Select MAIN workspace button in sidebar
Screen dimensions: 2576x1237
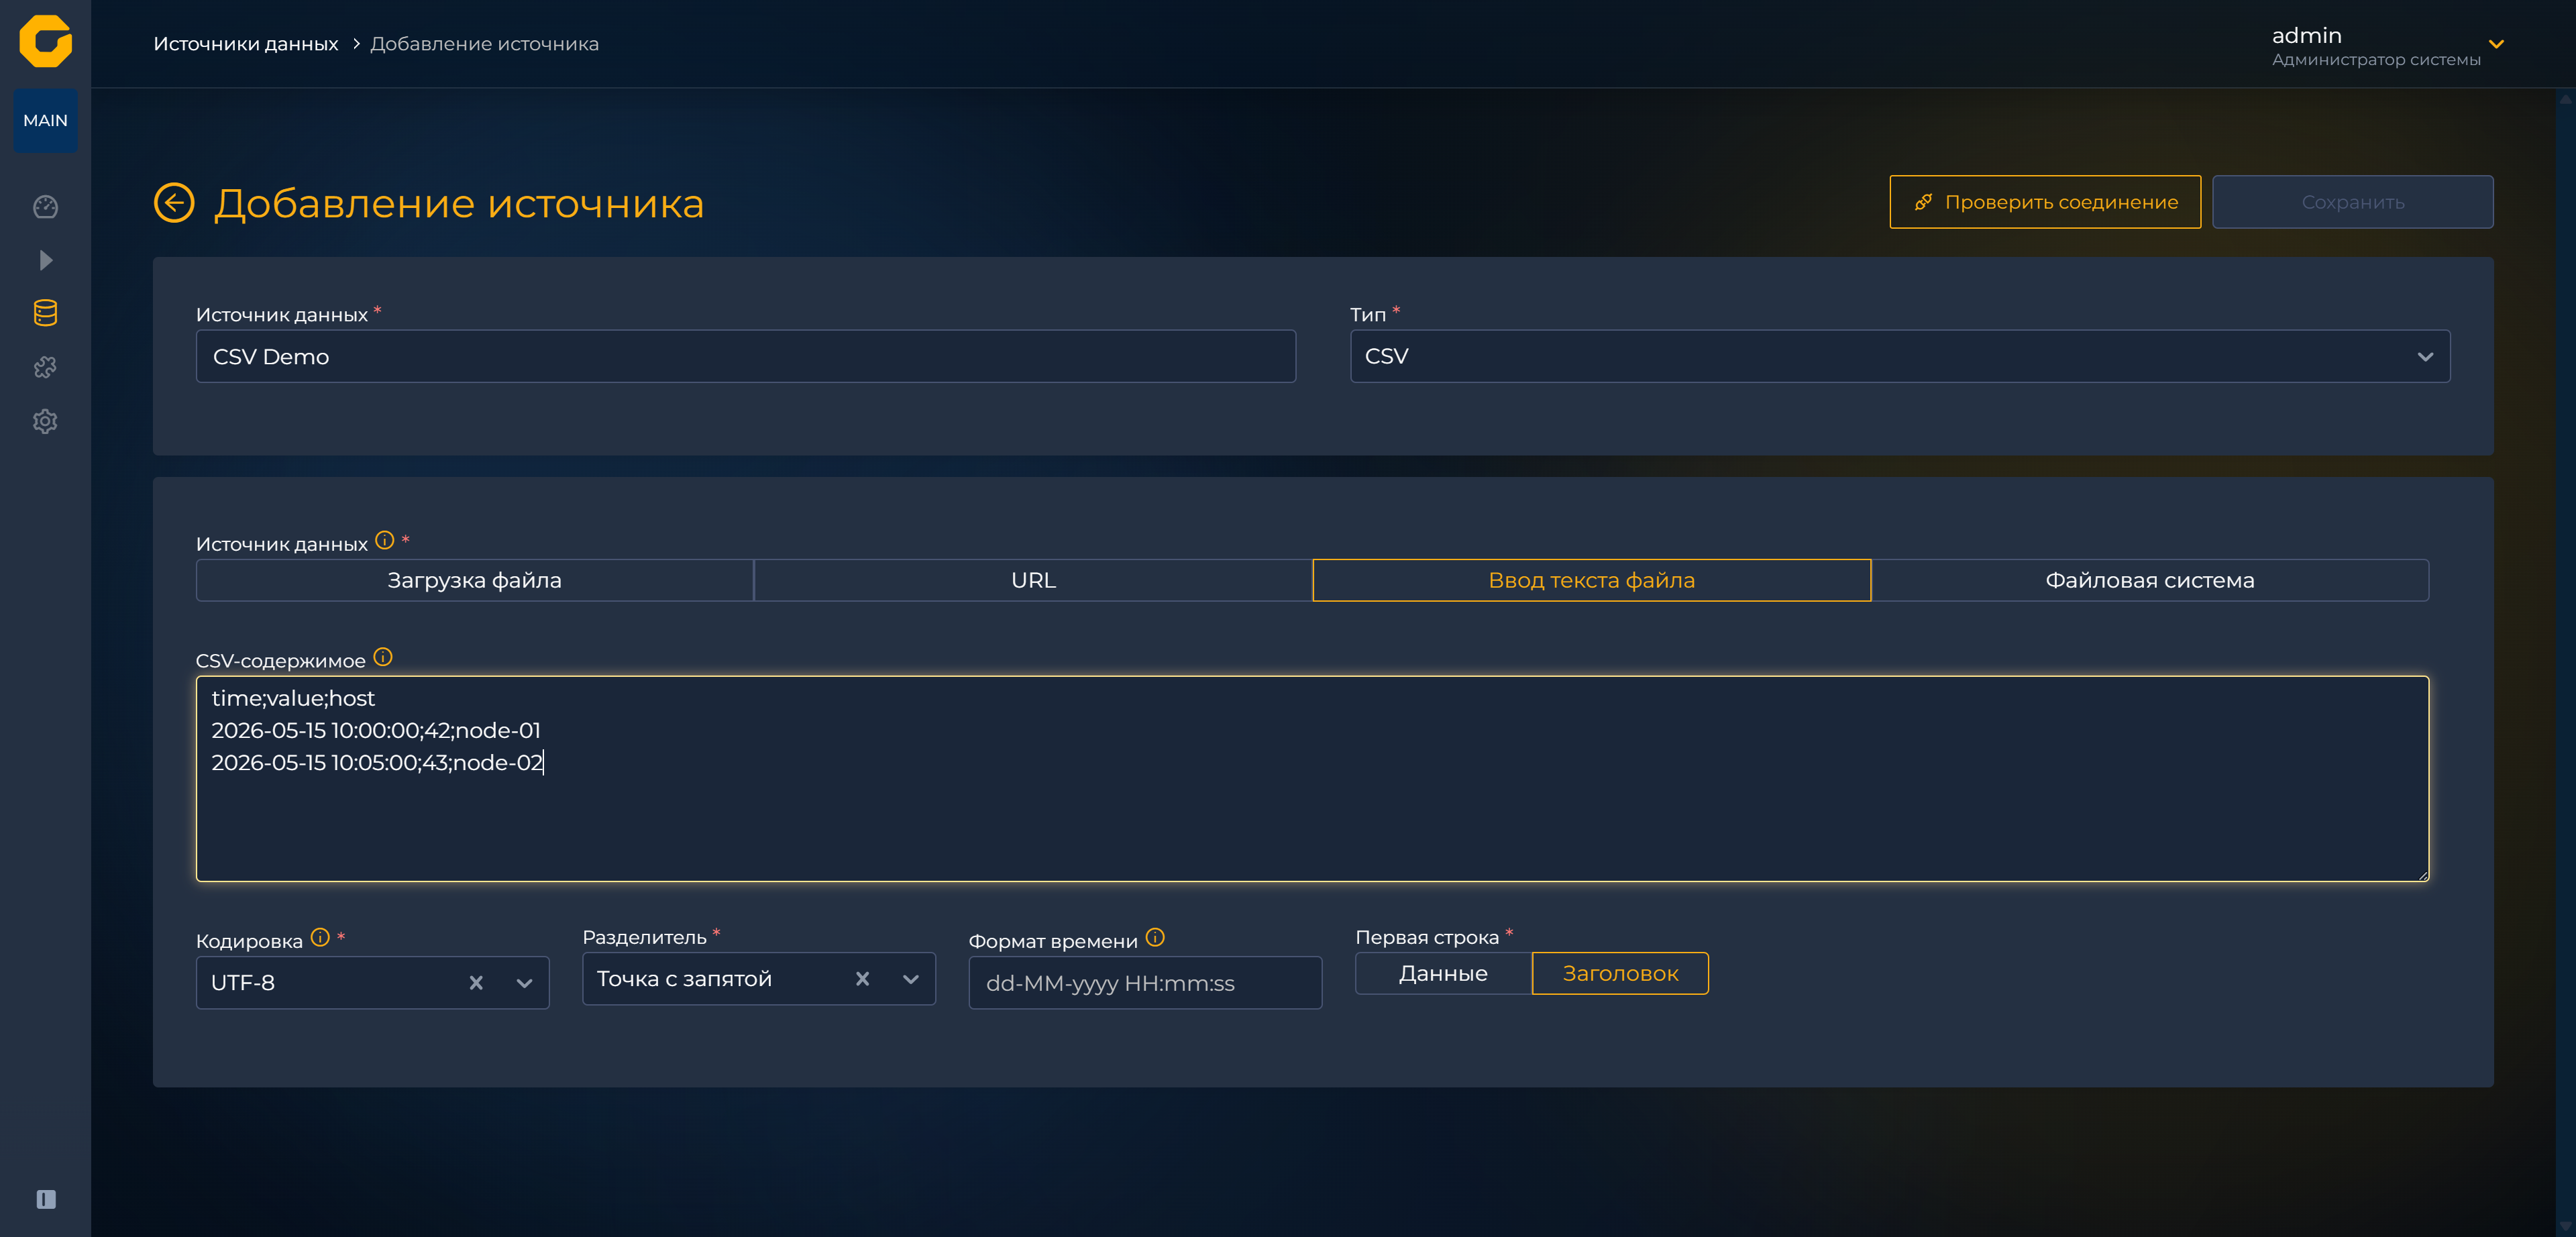[x=45, y=120]
